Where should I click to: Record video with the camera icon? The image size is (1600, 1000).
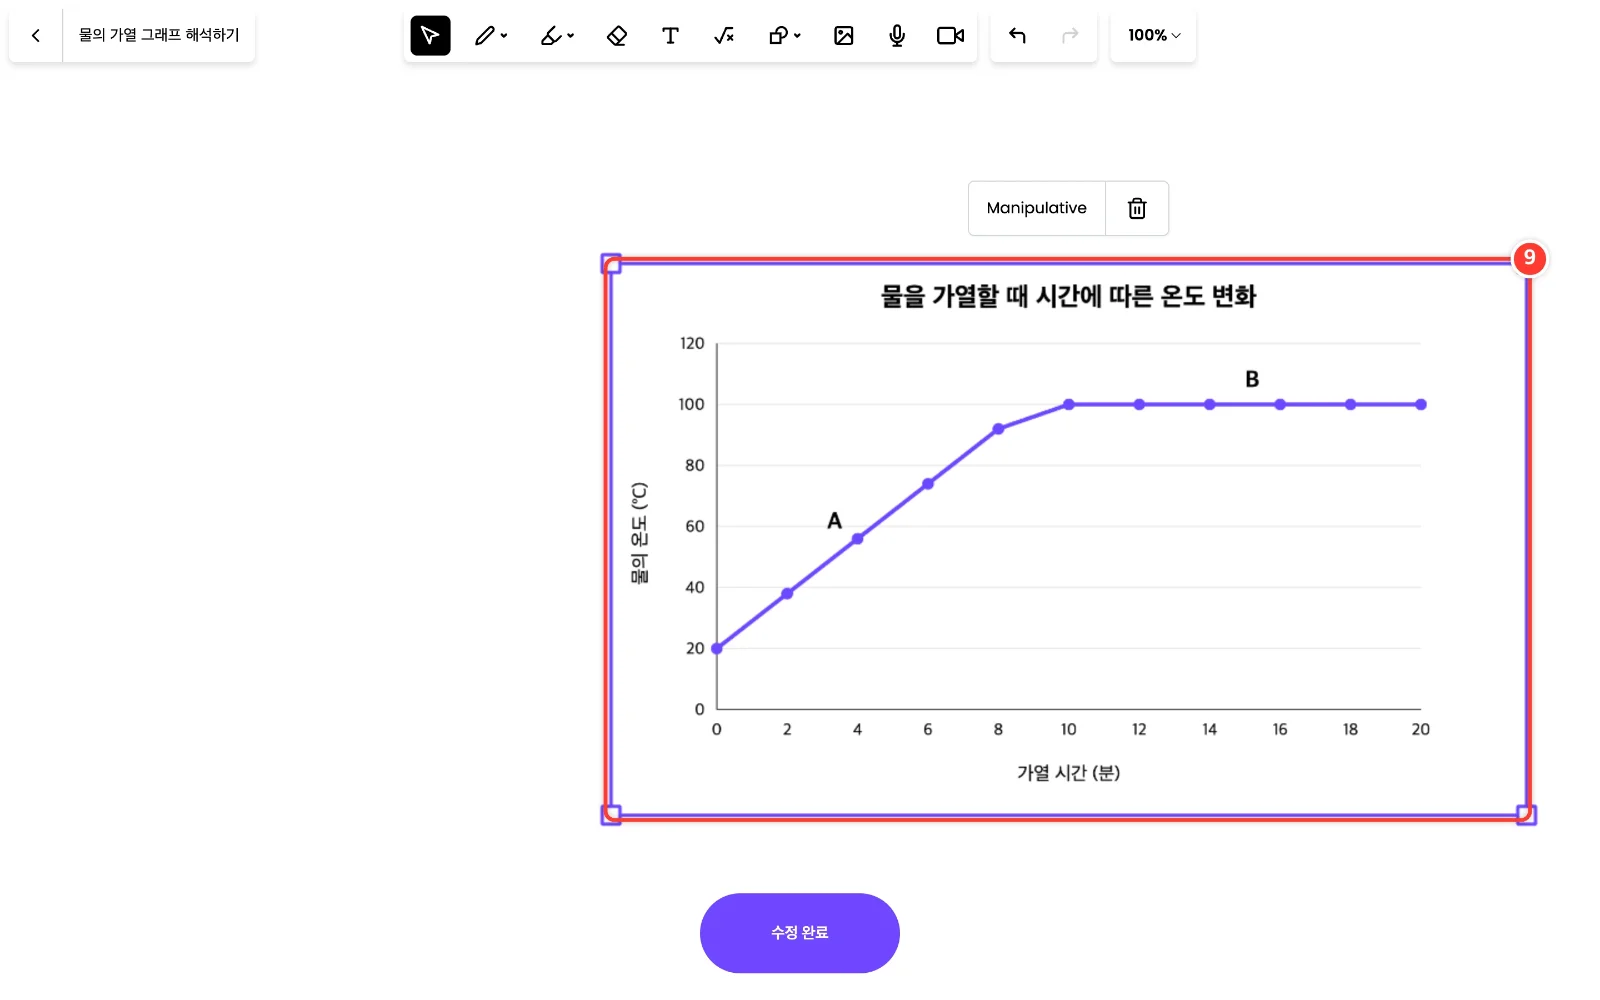click(x=950, y=36)
